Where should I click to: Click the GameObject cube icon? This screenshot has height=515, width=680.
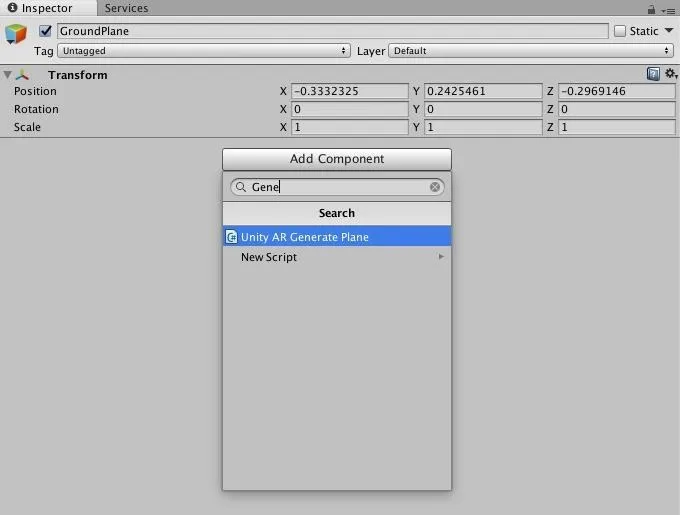[16, 34]
